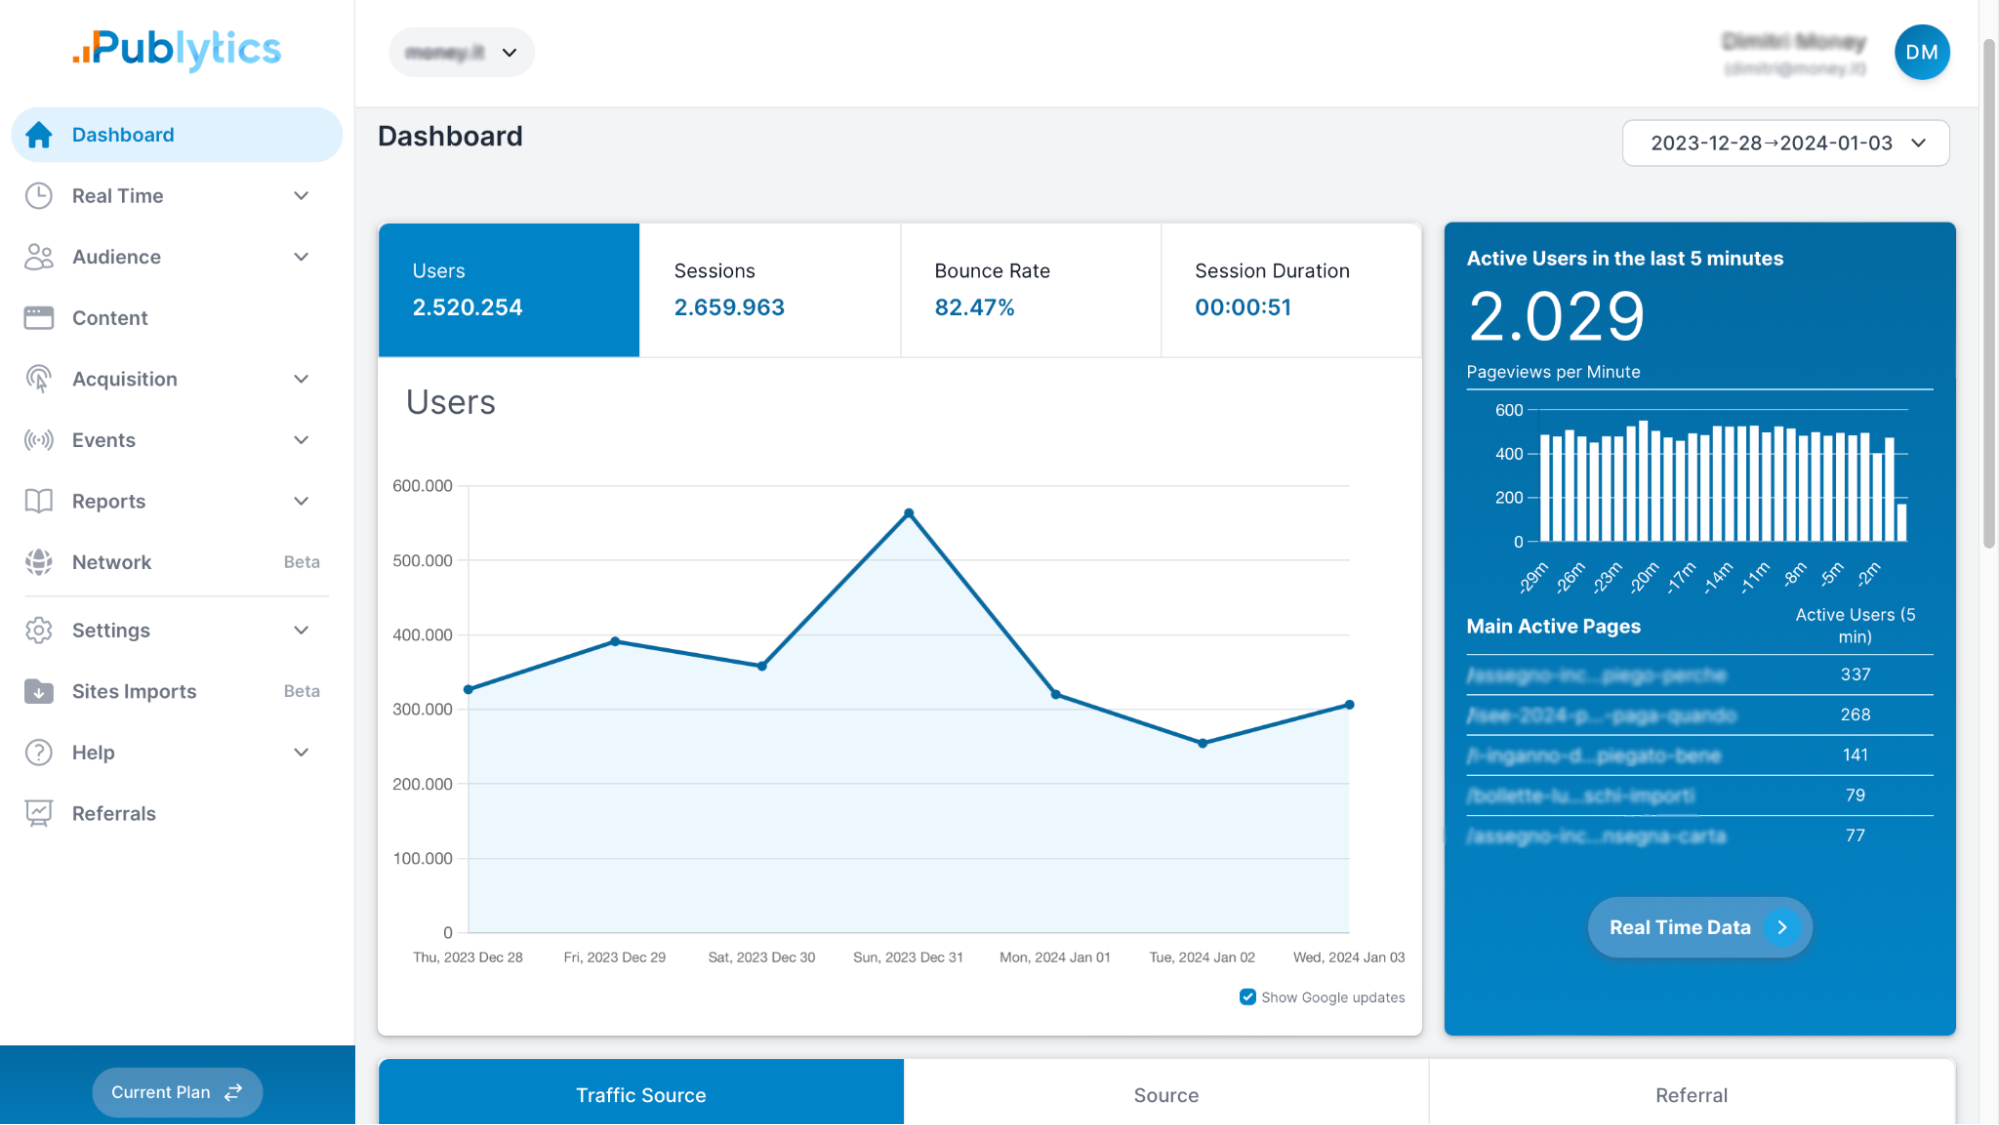Switch to the Source tab

point(1166,1094)
